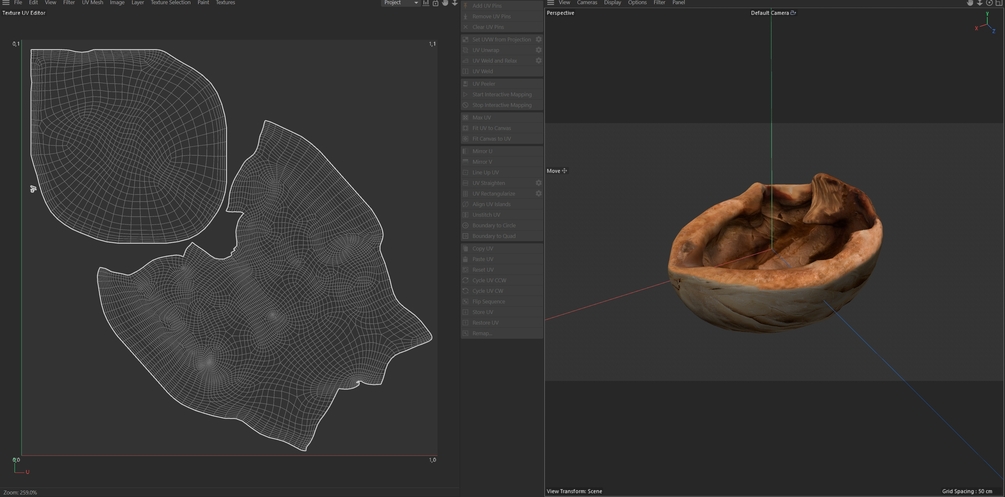Click the Boundary to Circle command

click(494, 226)
